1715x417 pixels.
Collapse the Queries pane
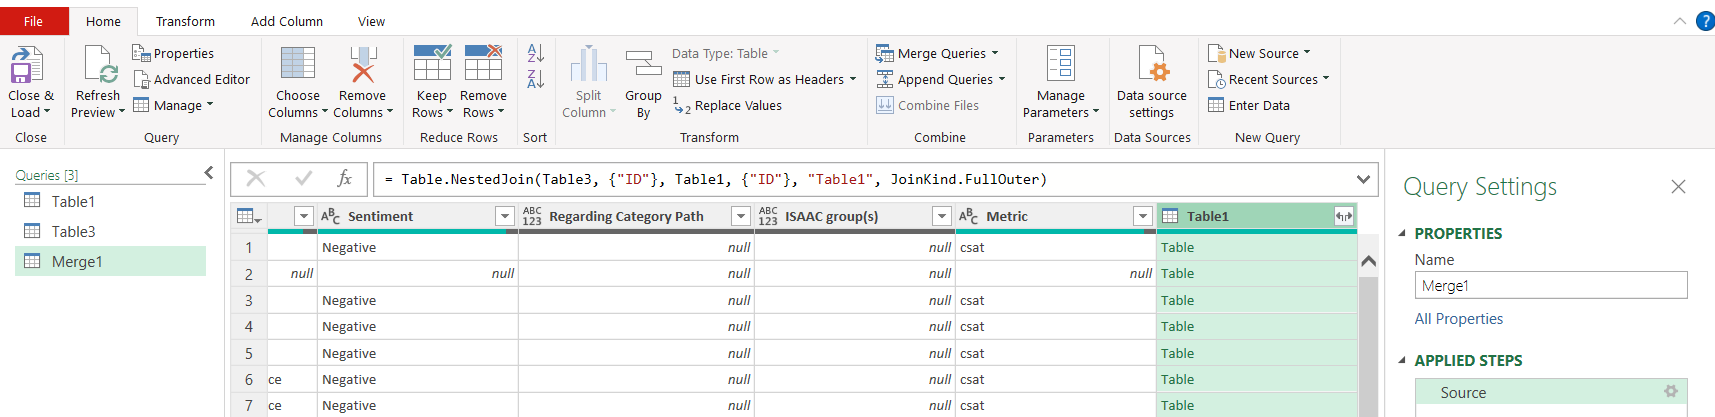(209, 173)
